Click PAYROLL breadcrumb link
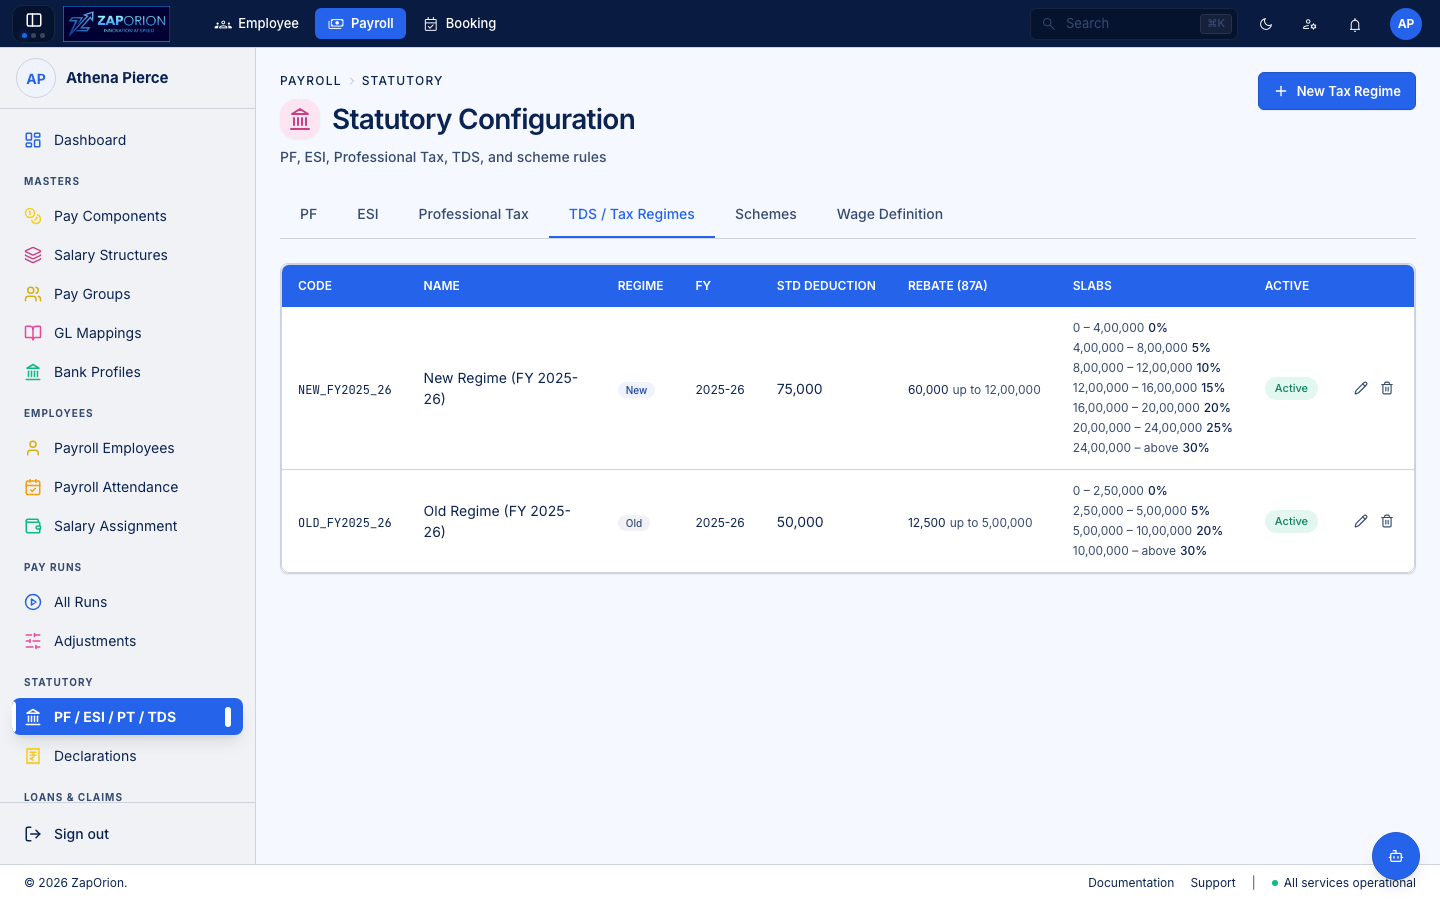Screen dimensions: 1440x900 pos(310,81)
